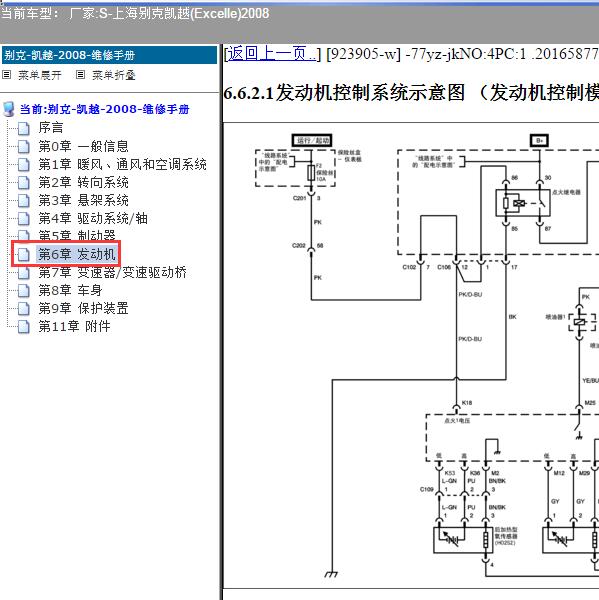Image resolution: width=599 pixels, height=600 pixels.
Task: Open 第0章 一般信息
Action: (x=83, y=146)
